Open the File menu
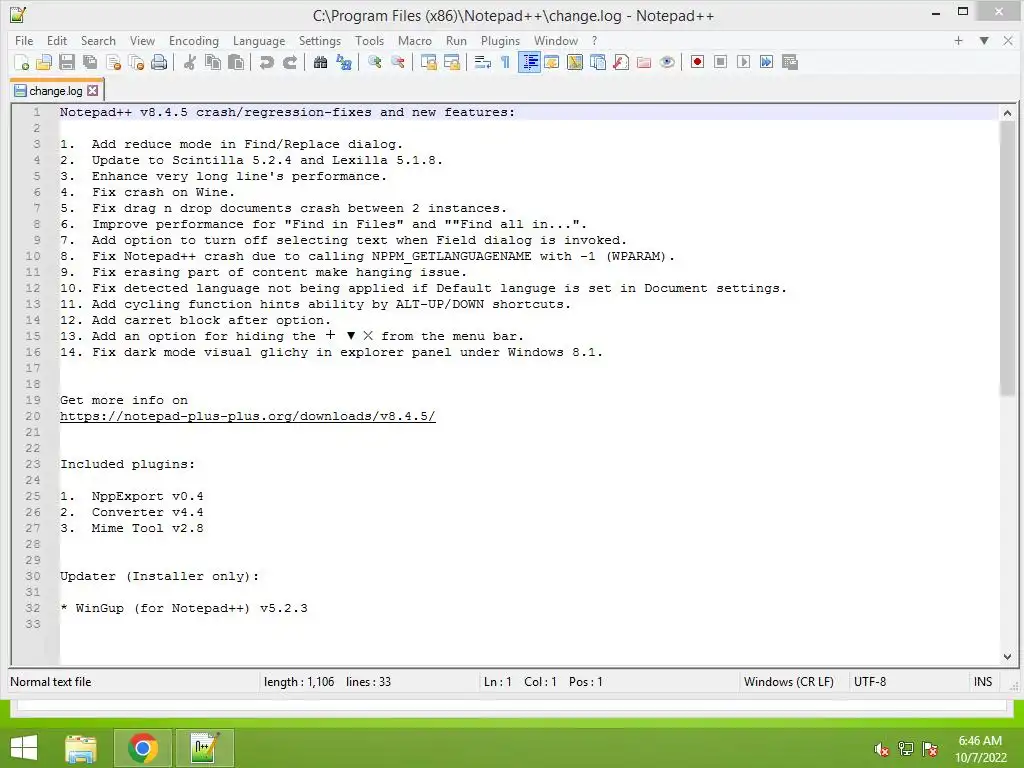 24,40
